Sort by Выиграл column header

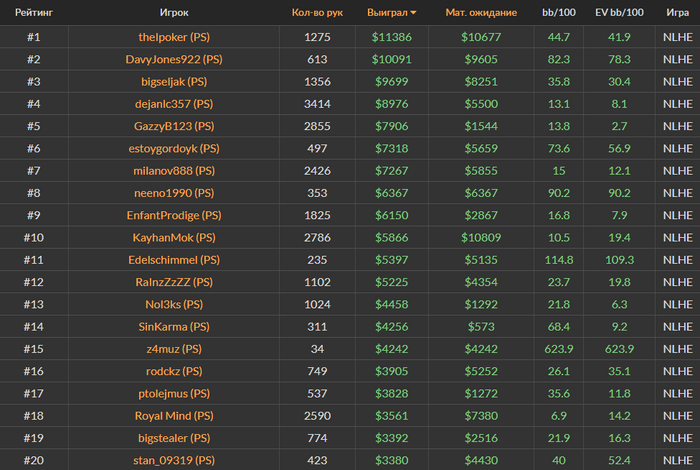(x=387, y=12)
